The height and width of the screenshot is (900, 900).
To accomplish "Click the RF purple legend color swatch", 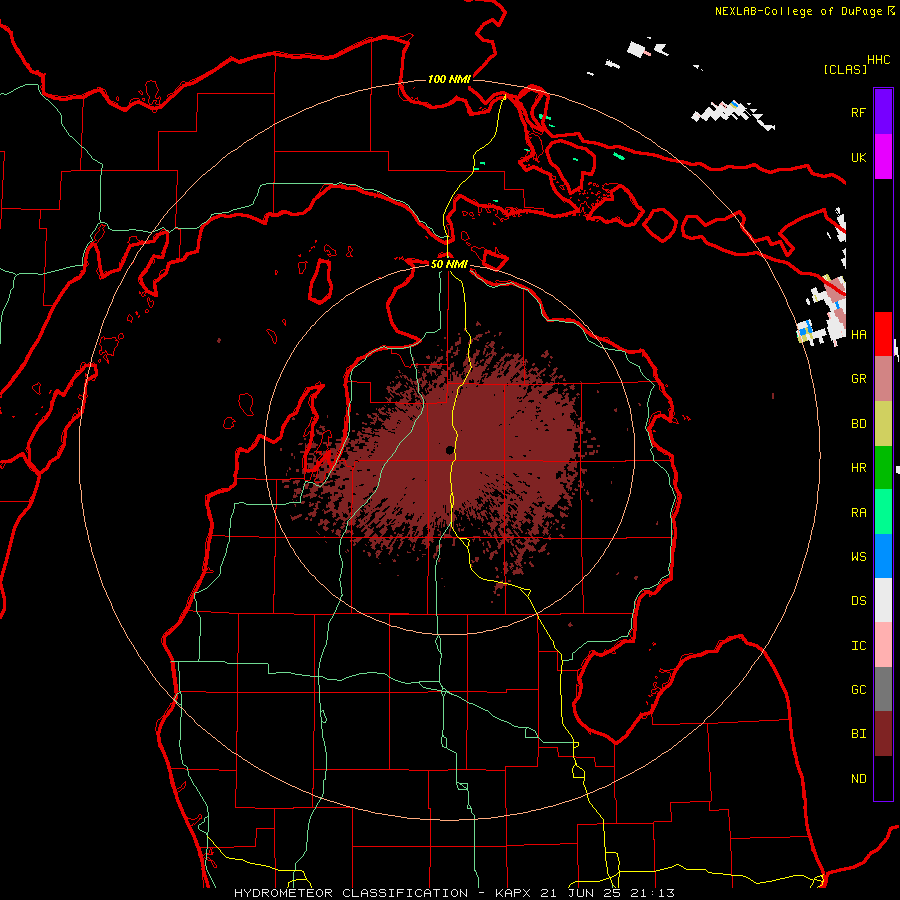I will click(x=883, y=112).
